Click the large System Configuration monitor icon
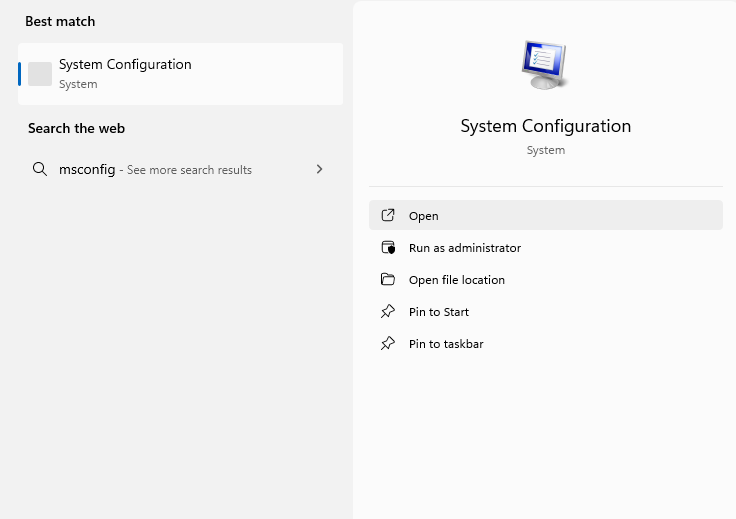 click(x=545, y=66)
